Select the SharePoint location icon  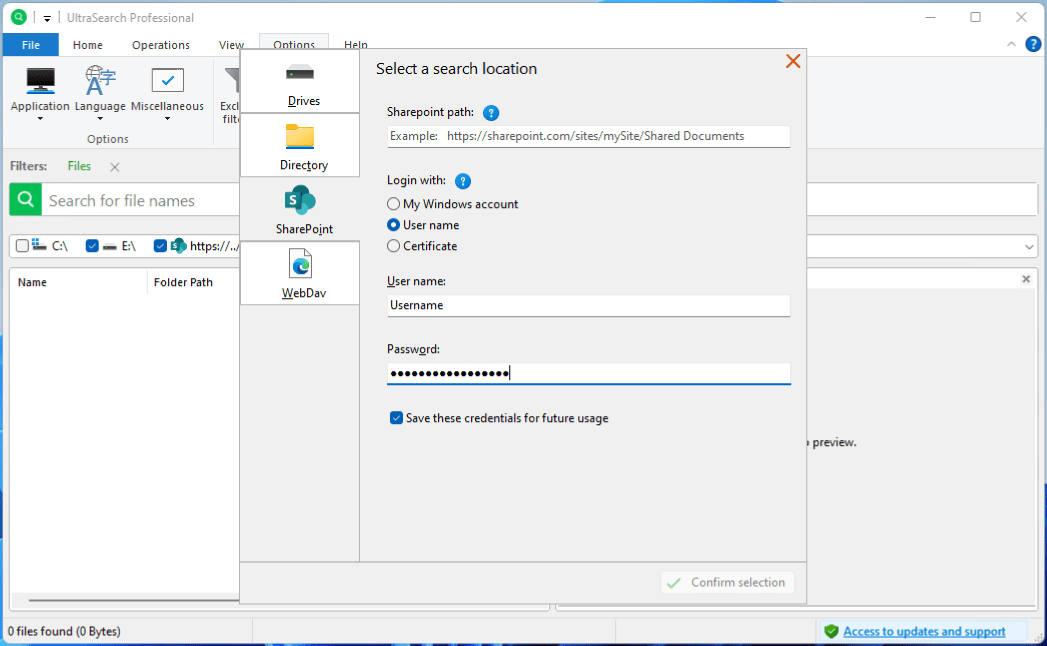300,200
